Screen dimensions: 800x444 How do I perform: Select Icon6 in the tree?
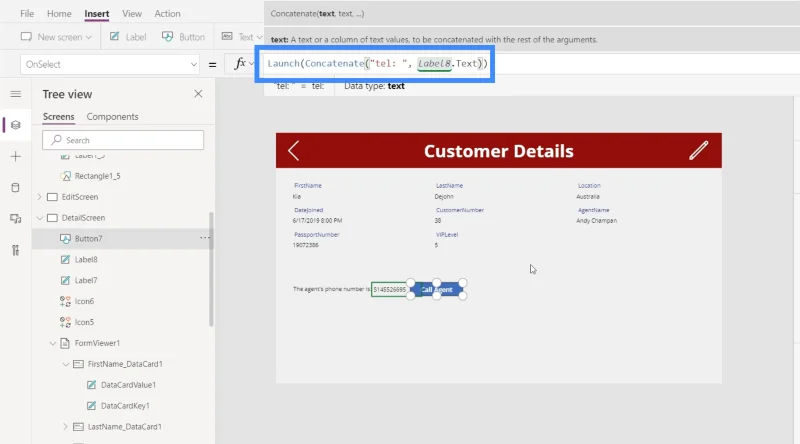(x=84, y=302)
